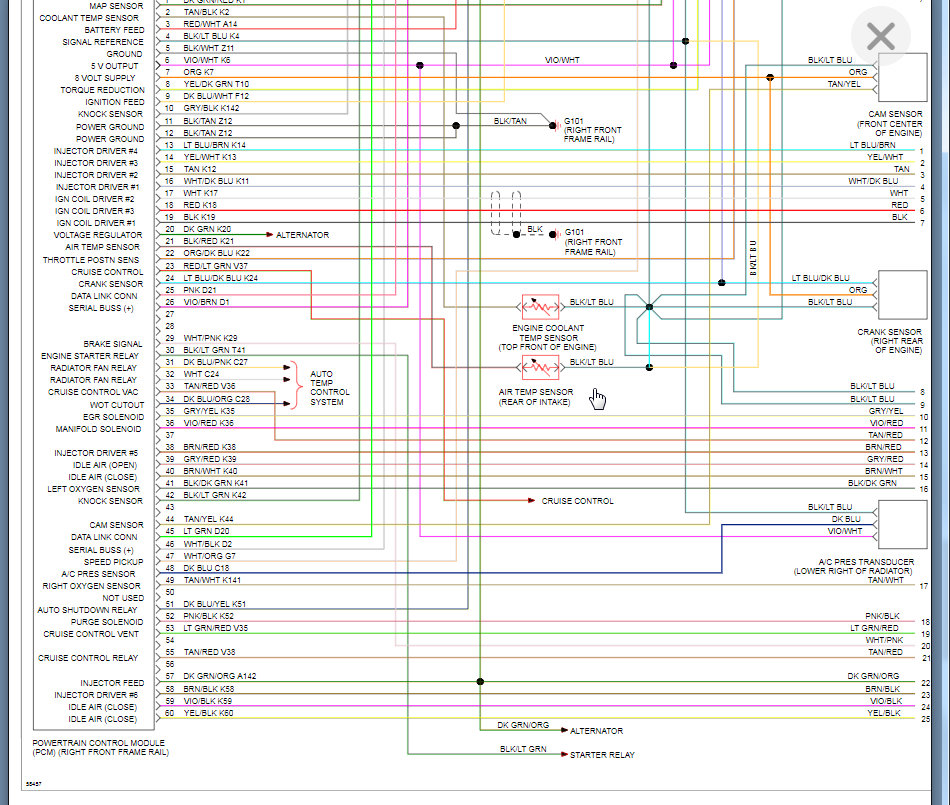950x805 pixels.
Task: Click the THROTTLE POSTN SENS description
Action: (x=90, y=260)
